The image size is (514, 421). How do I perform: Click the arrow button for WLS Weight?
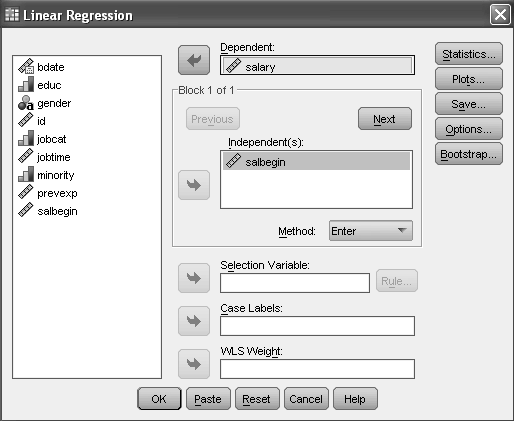point(194,364)
